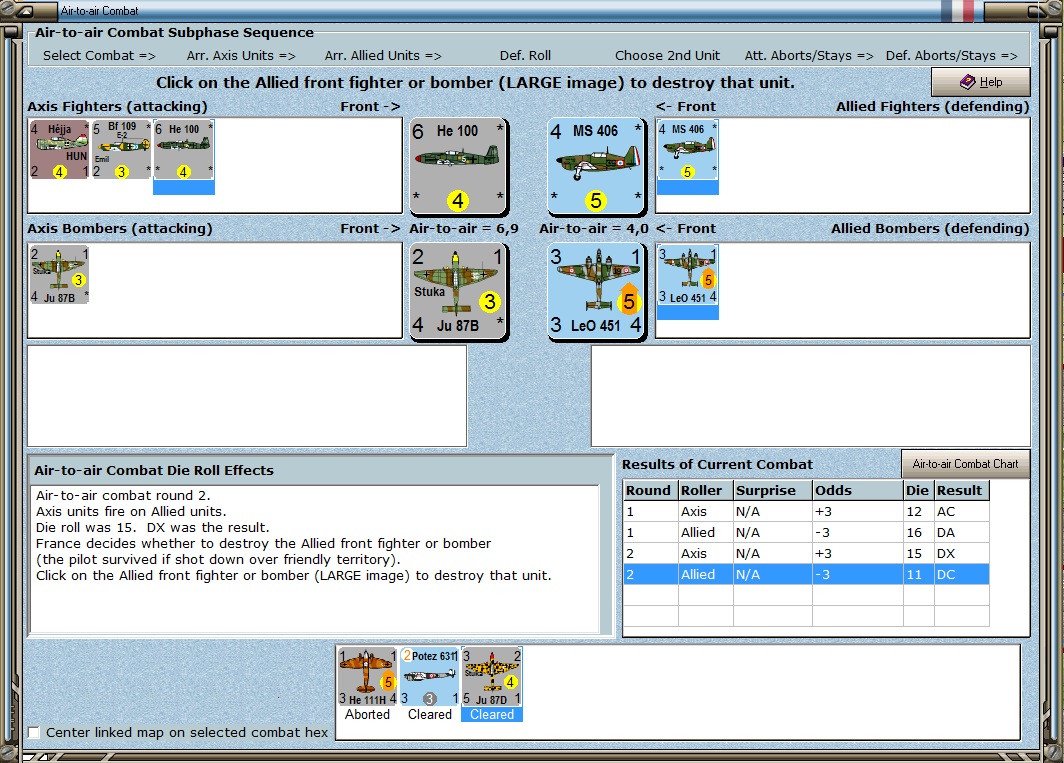
Task: Open the Air-to-air Combat Chart
Action: [965, 464]
